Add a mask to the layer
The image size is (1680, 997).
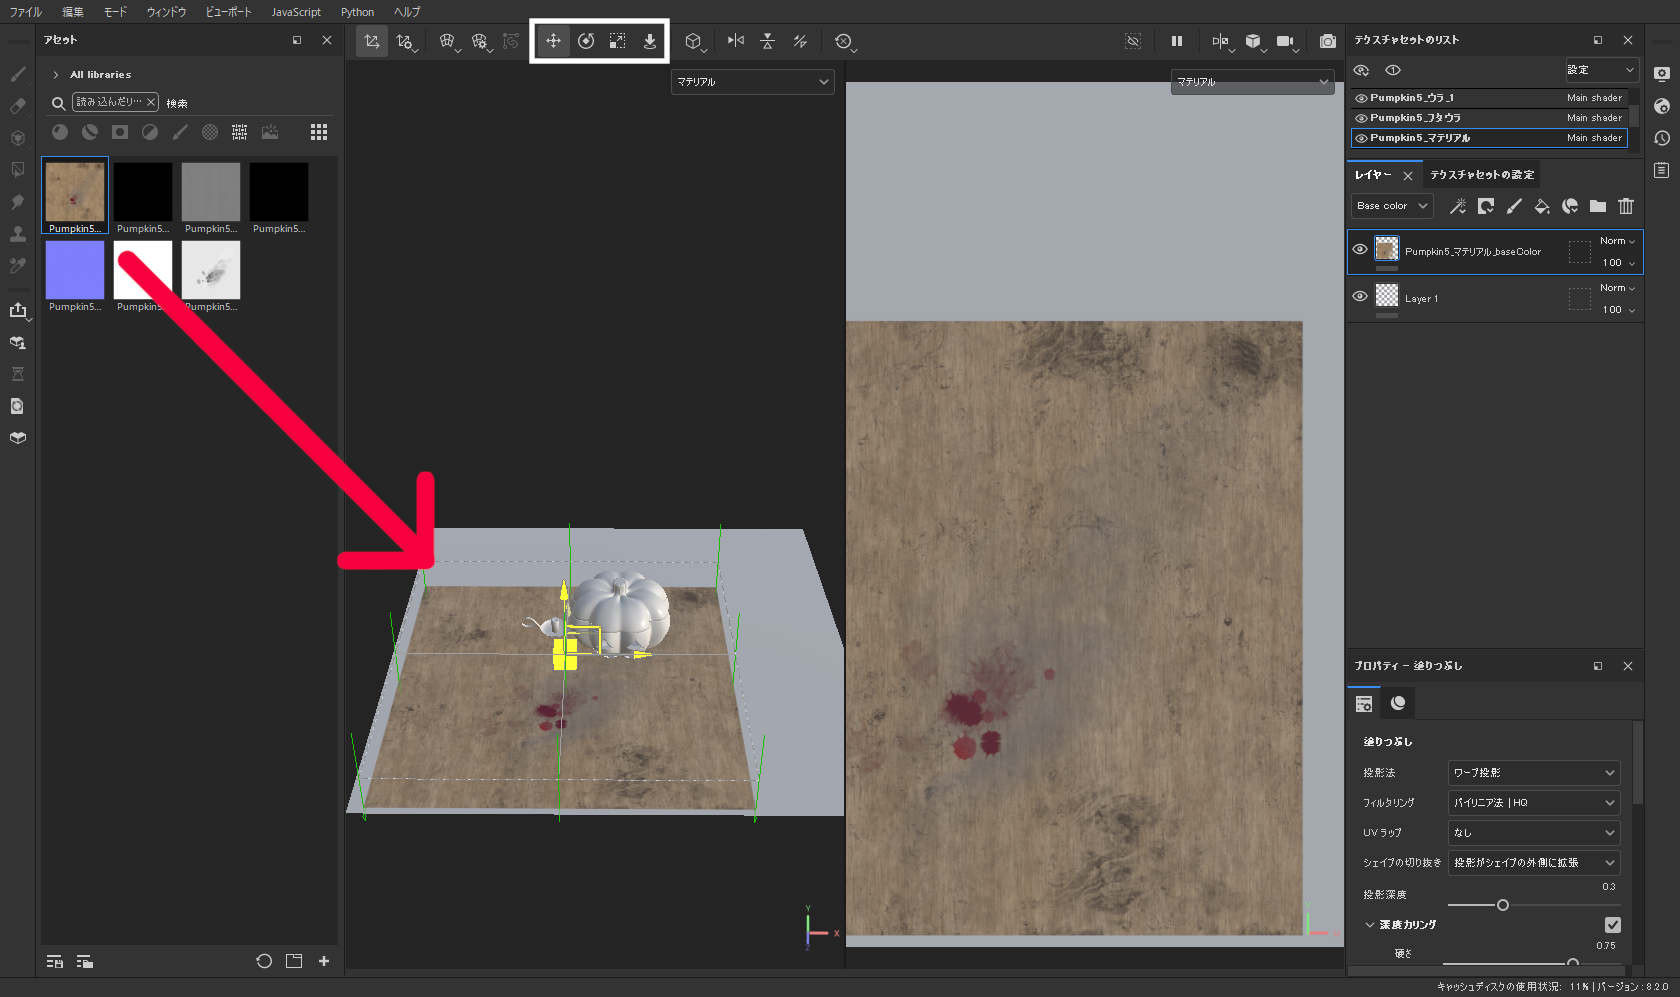(x=1486, y=206)
